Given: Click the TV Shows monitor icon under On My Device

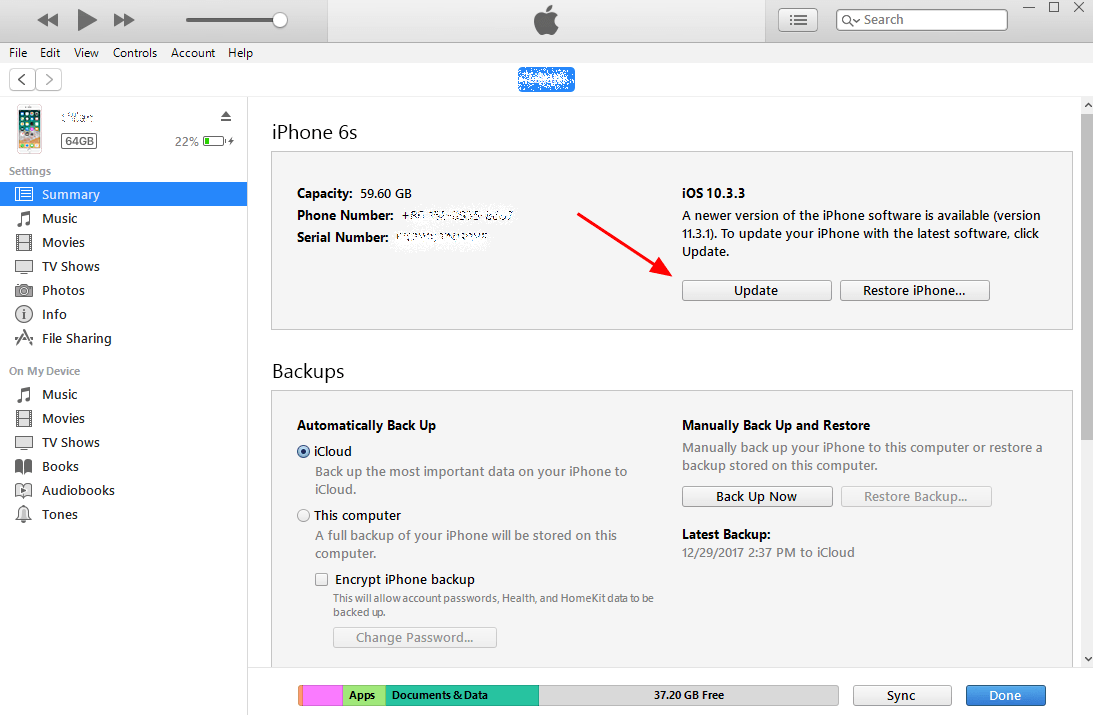Looking at the screenshot, I should 24,443.
